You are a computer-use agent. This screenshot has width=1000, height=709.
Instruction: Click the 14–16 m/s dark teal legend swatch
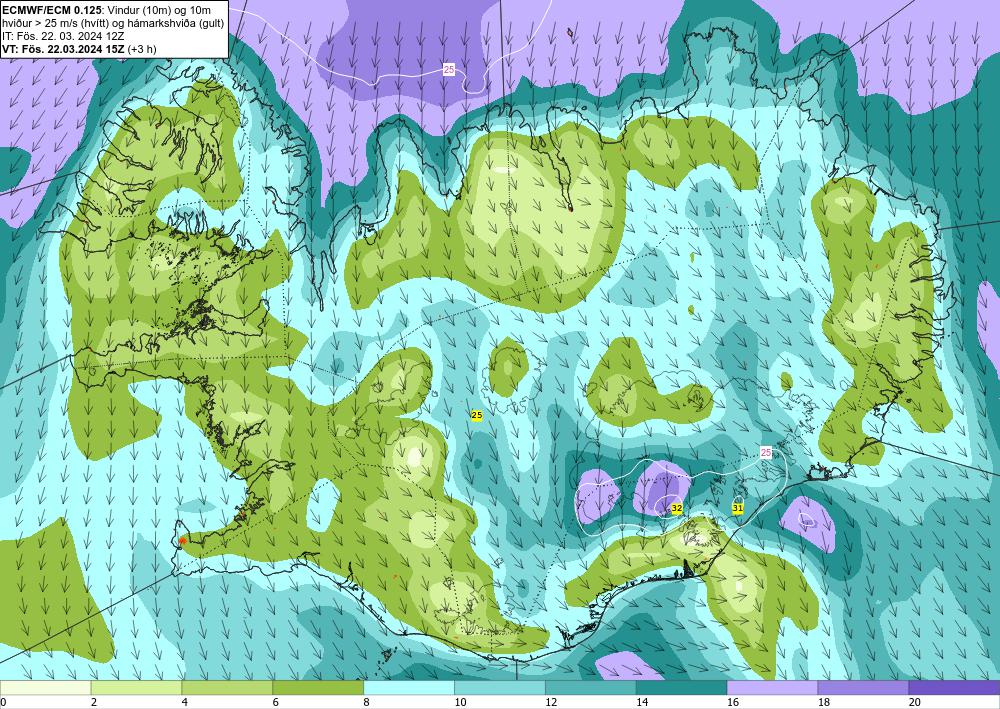pos(681,688)
